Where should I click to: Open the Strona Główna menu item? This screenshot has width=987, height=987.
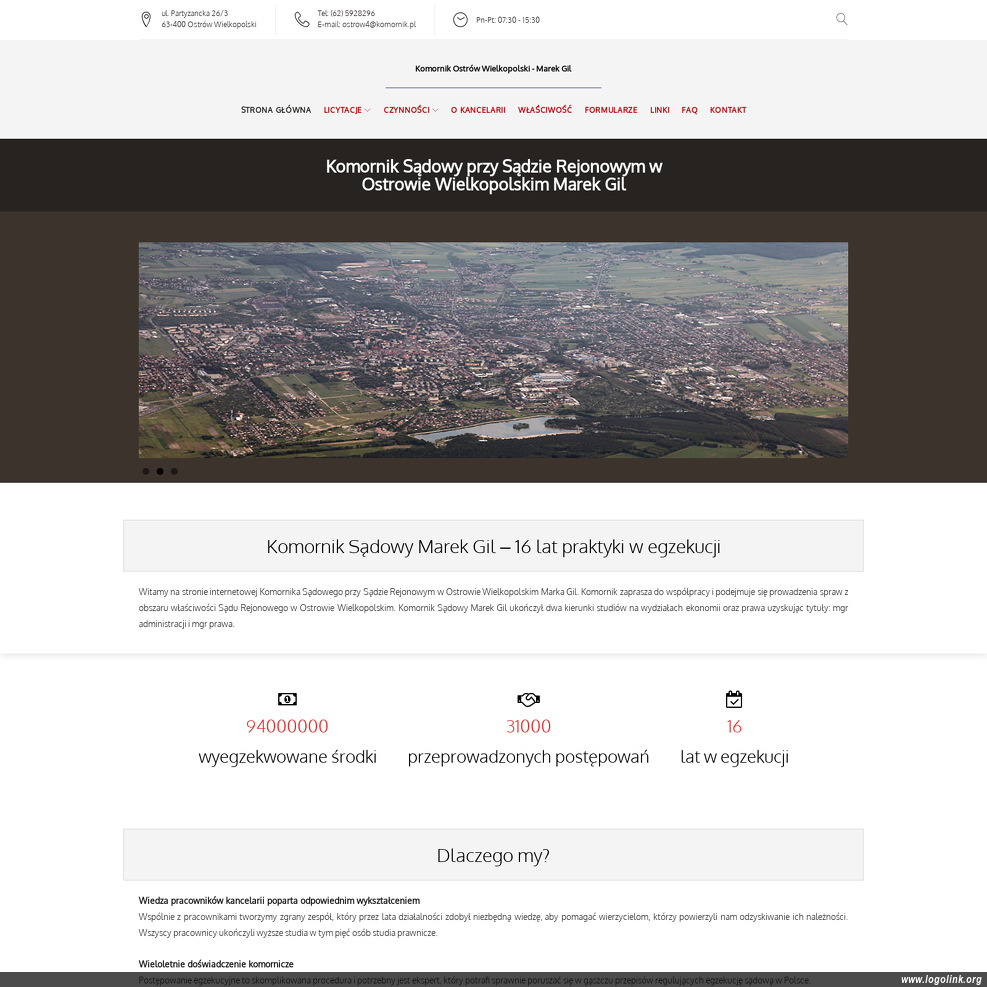pos(276,110)
